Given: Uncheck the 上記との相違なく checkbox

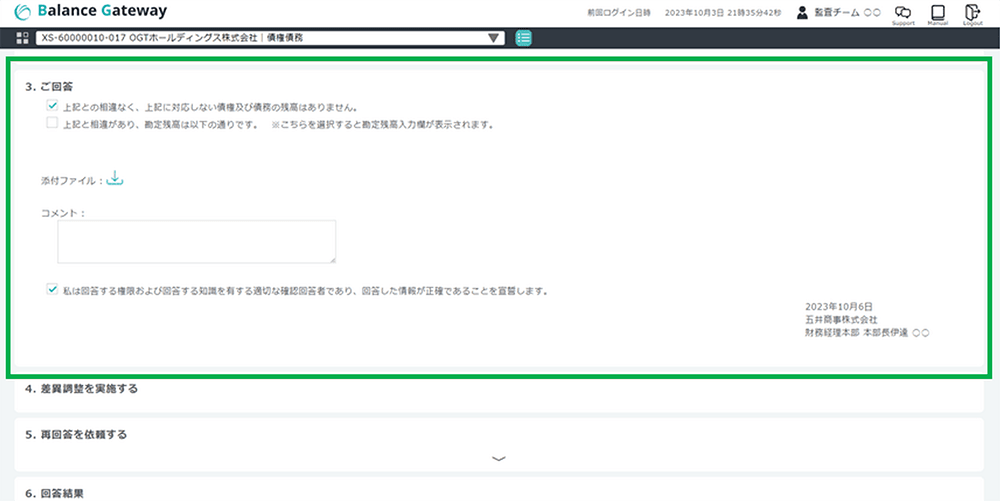Looking at the screenshot, I should (51, 105).
